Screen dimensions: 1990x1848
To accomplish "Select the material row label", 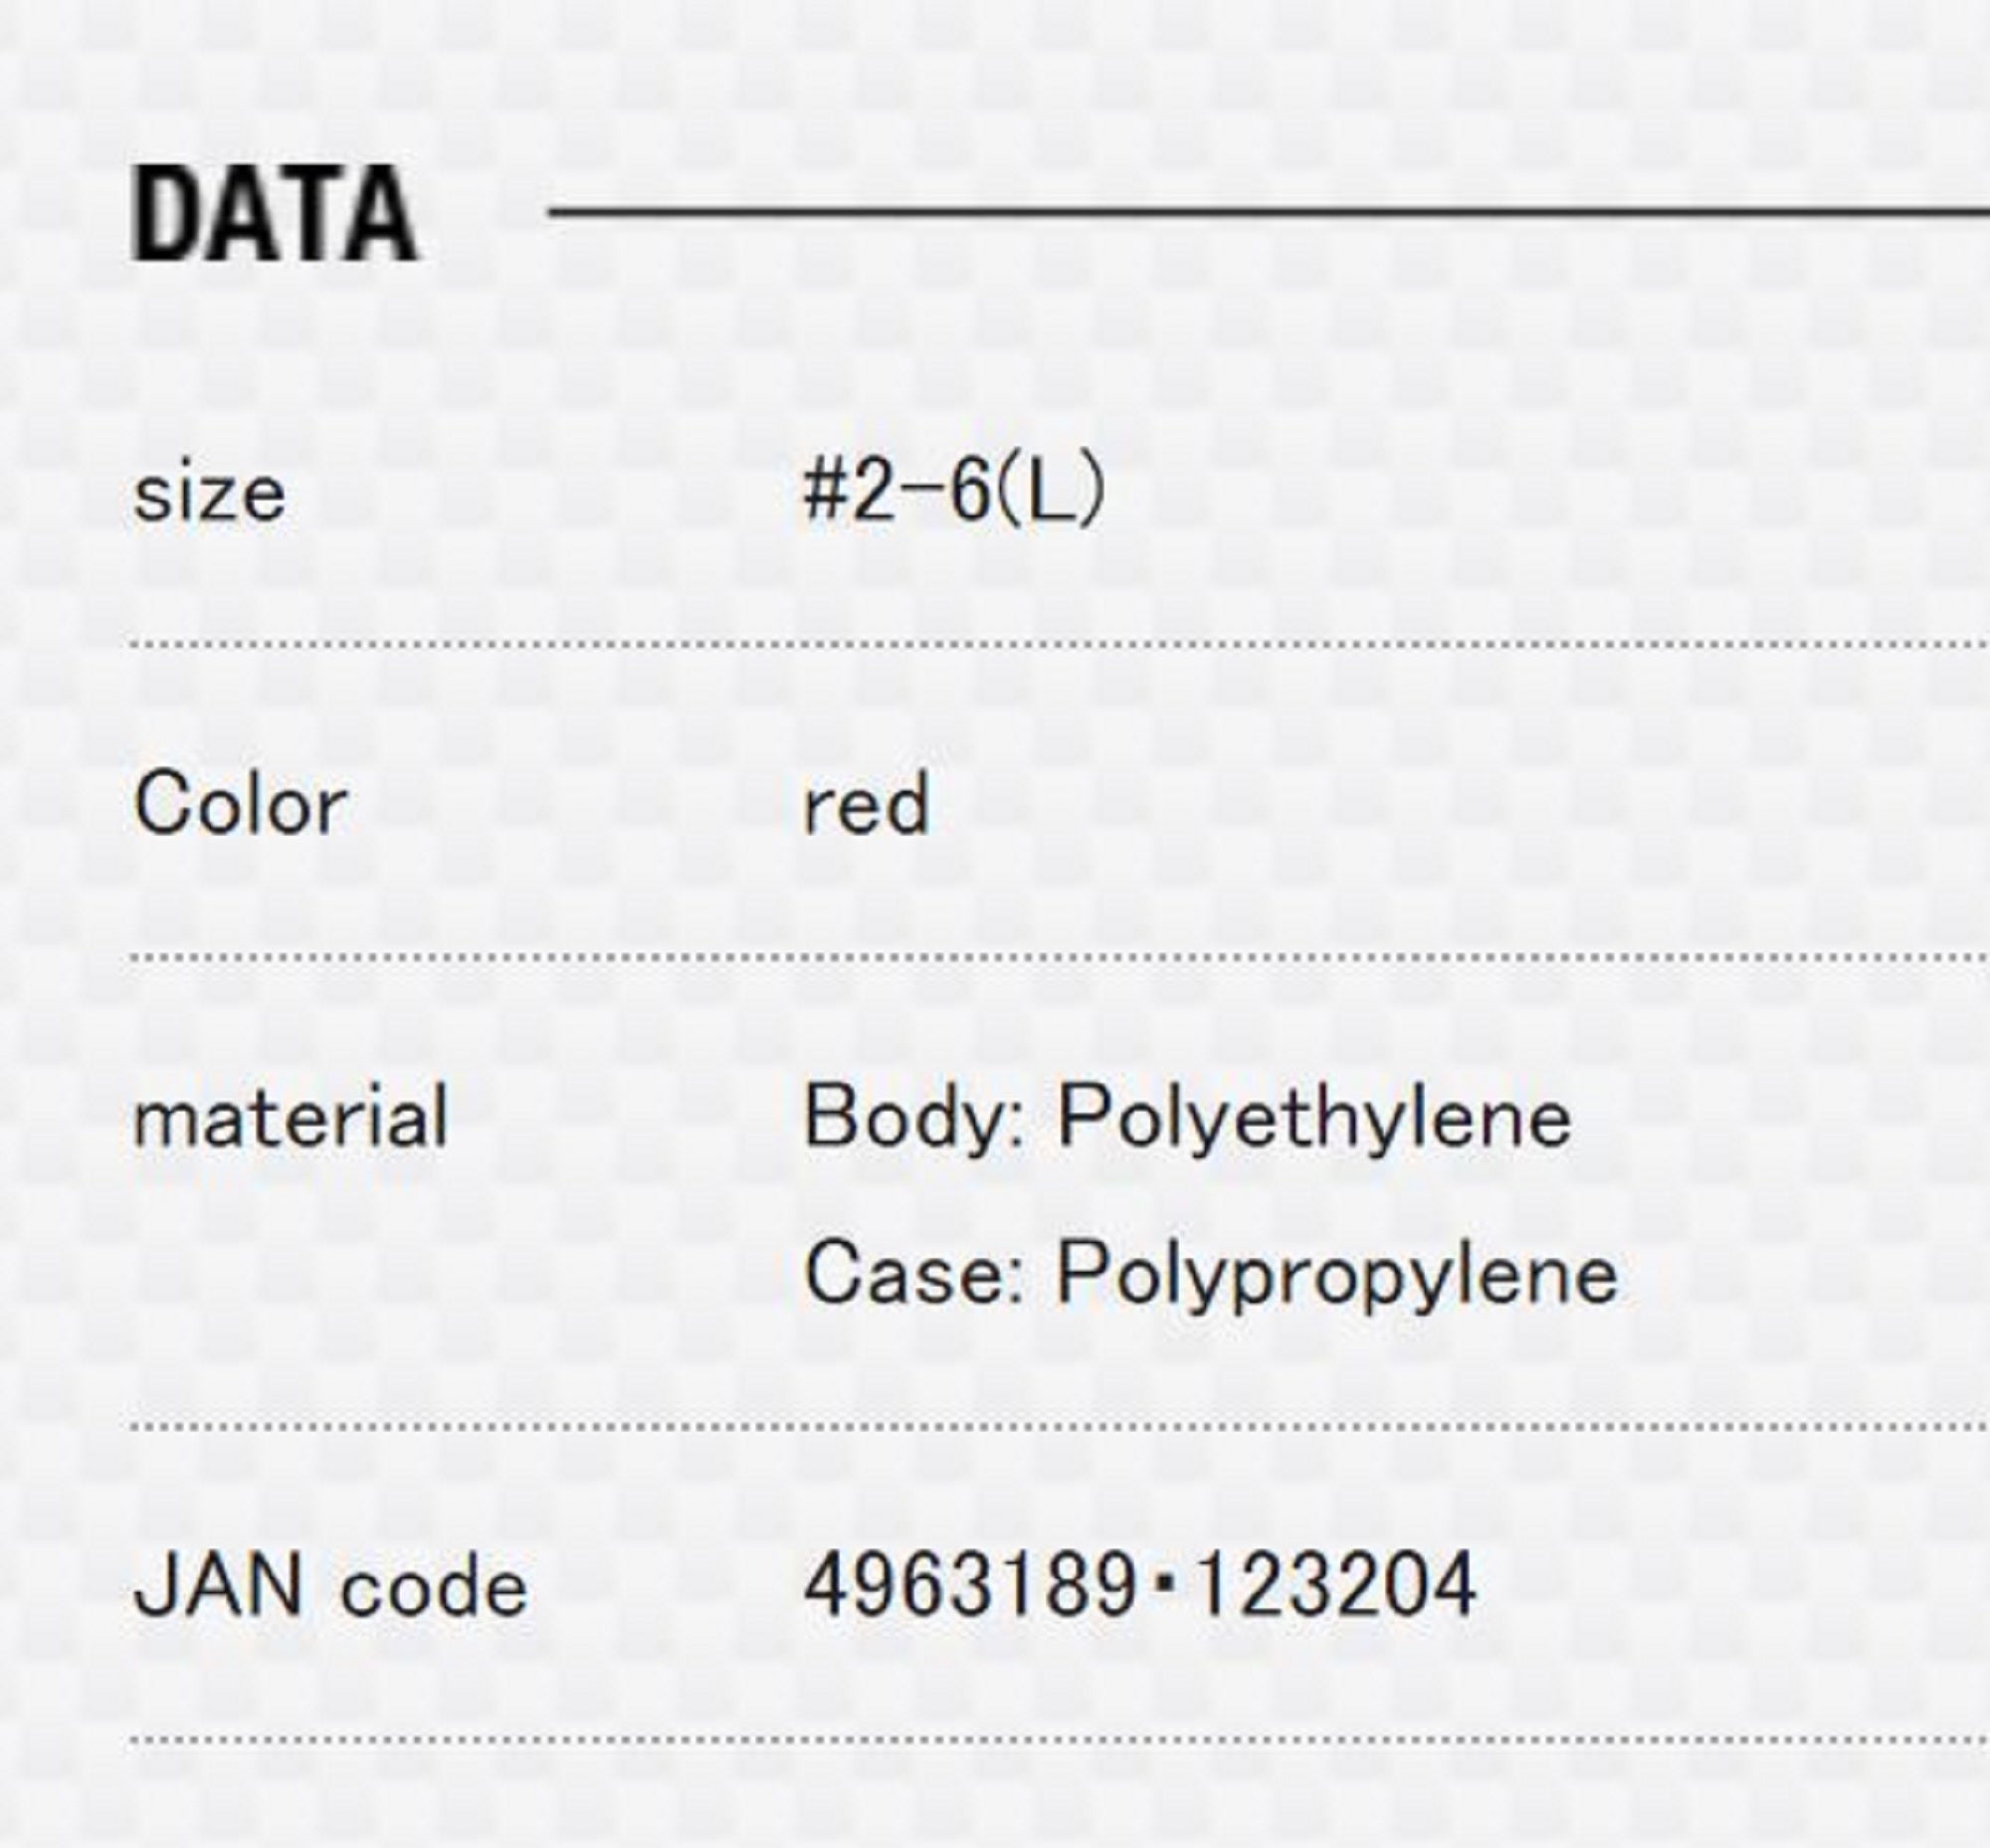I will click(x=290, y=1118).
